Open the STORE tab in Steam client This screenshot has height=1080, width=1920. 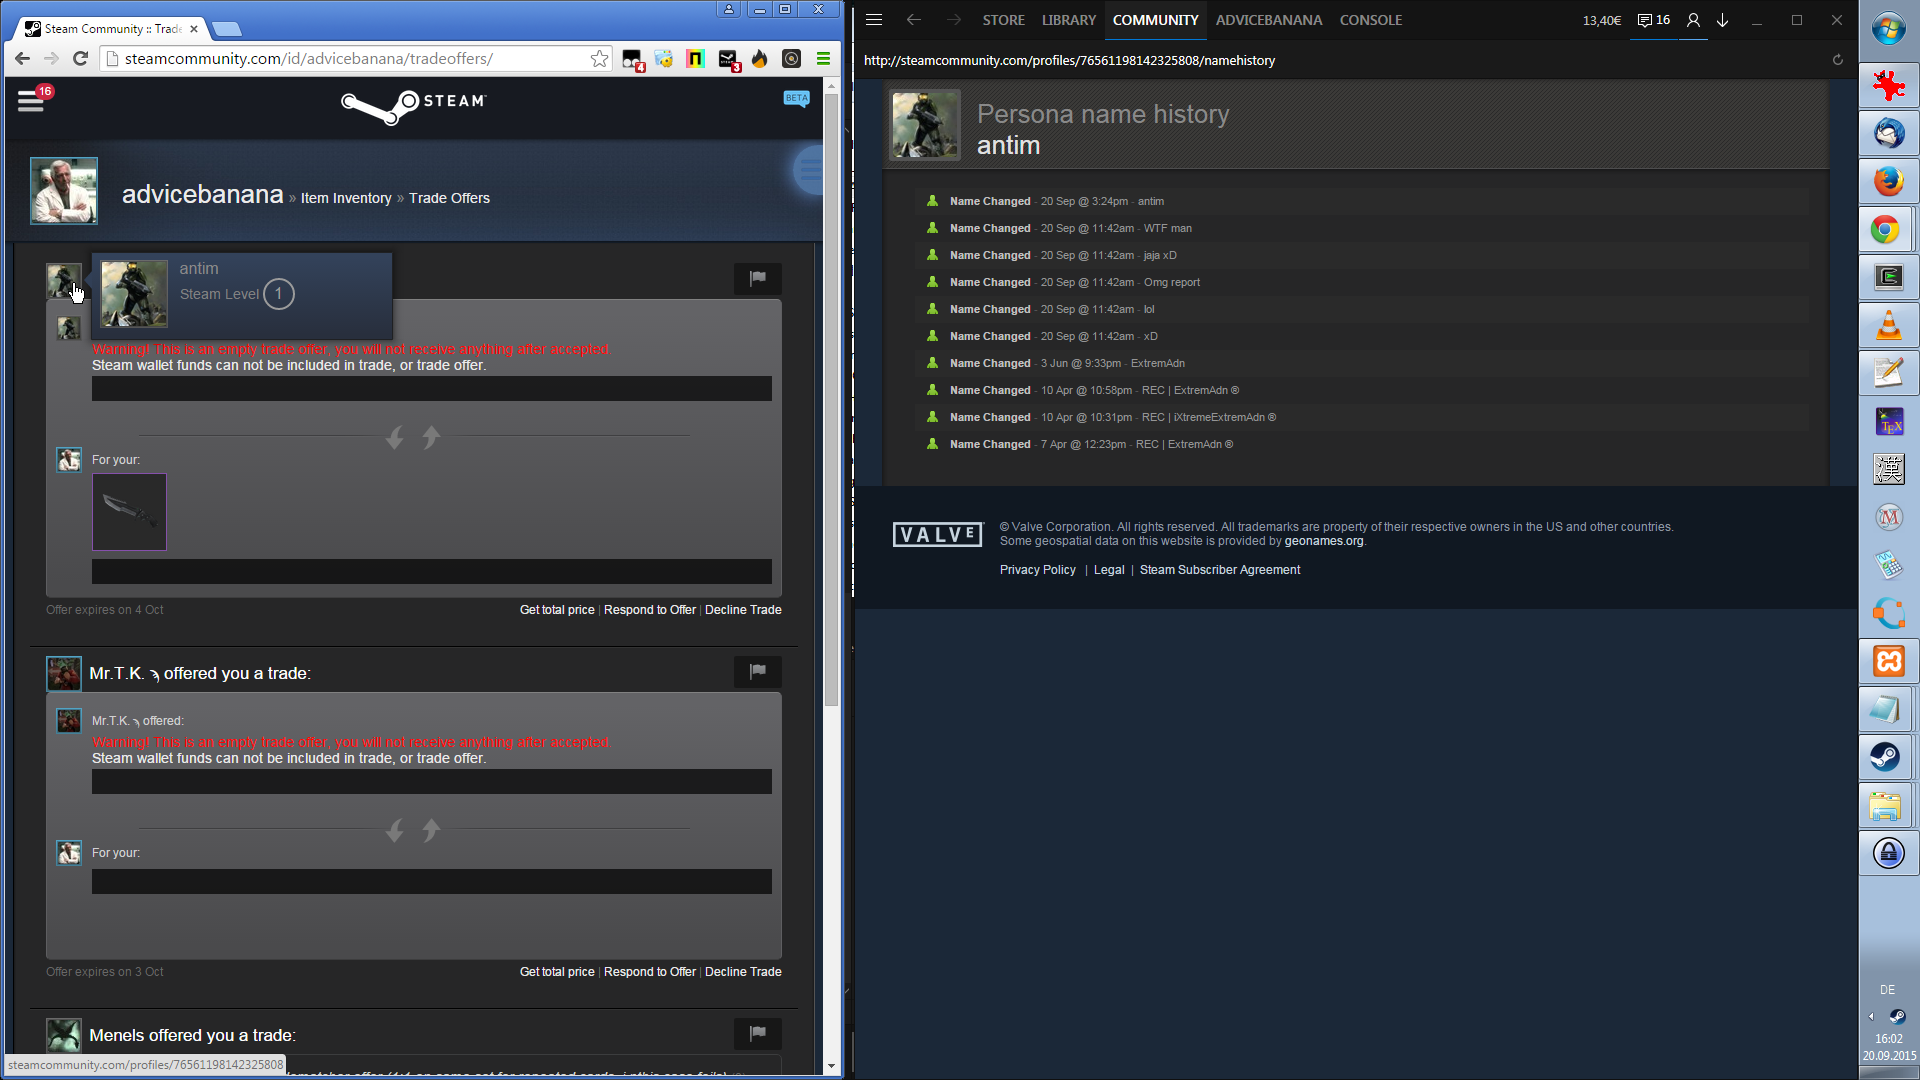(x=1003, y=20)
